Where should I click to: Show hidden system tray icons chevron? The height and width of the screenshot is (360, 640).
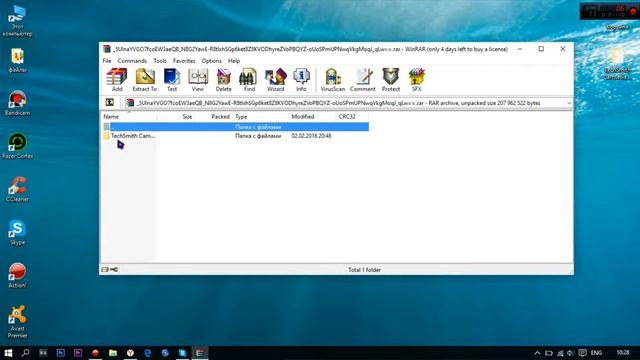pos(537,353)
